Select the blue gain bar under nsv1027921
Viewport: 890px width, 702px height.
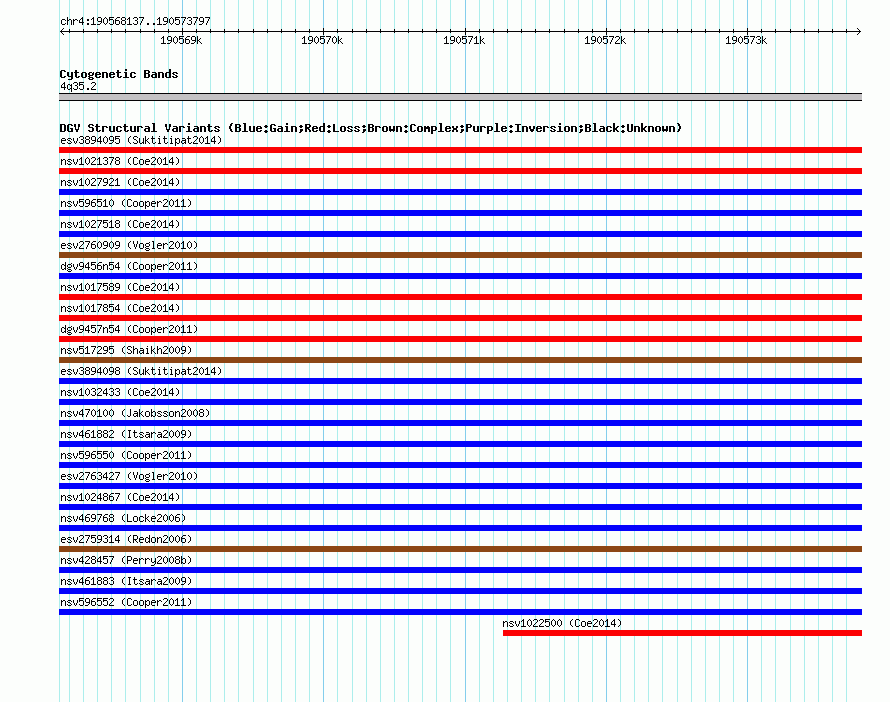pyautogui.click(x=460, y=192)
